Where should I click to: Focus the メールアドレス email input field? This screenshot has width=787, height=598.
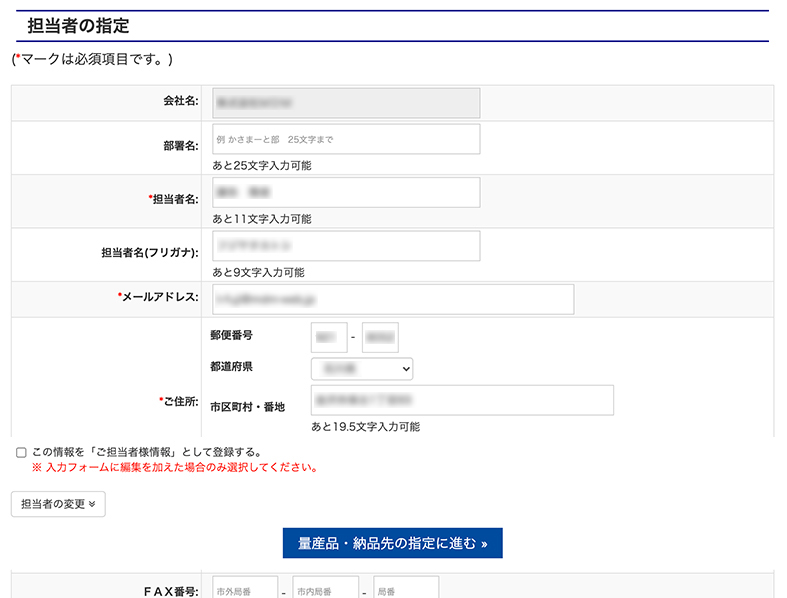(392, 299)
